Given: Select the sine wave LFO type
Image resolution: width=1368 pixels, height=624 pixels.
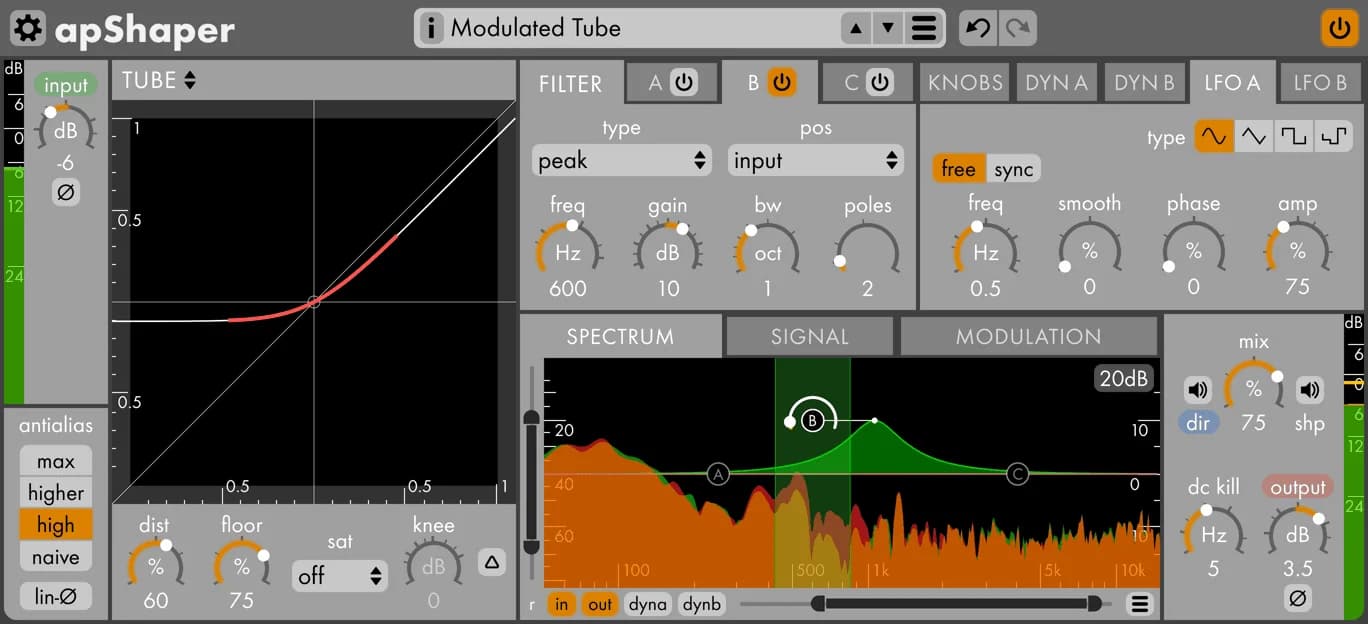Looking at the screenshot, I should [x=1214, y=137].
